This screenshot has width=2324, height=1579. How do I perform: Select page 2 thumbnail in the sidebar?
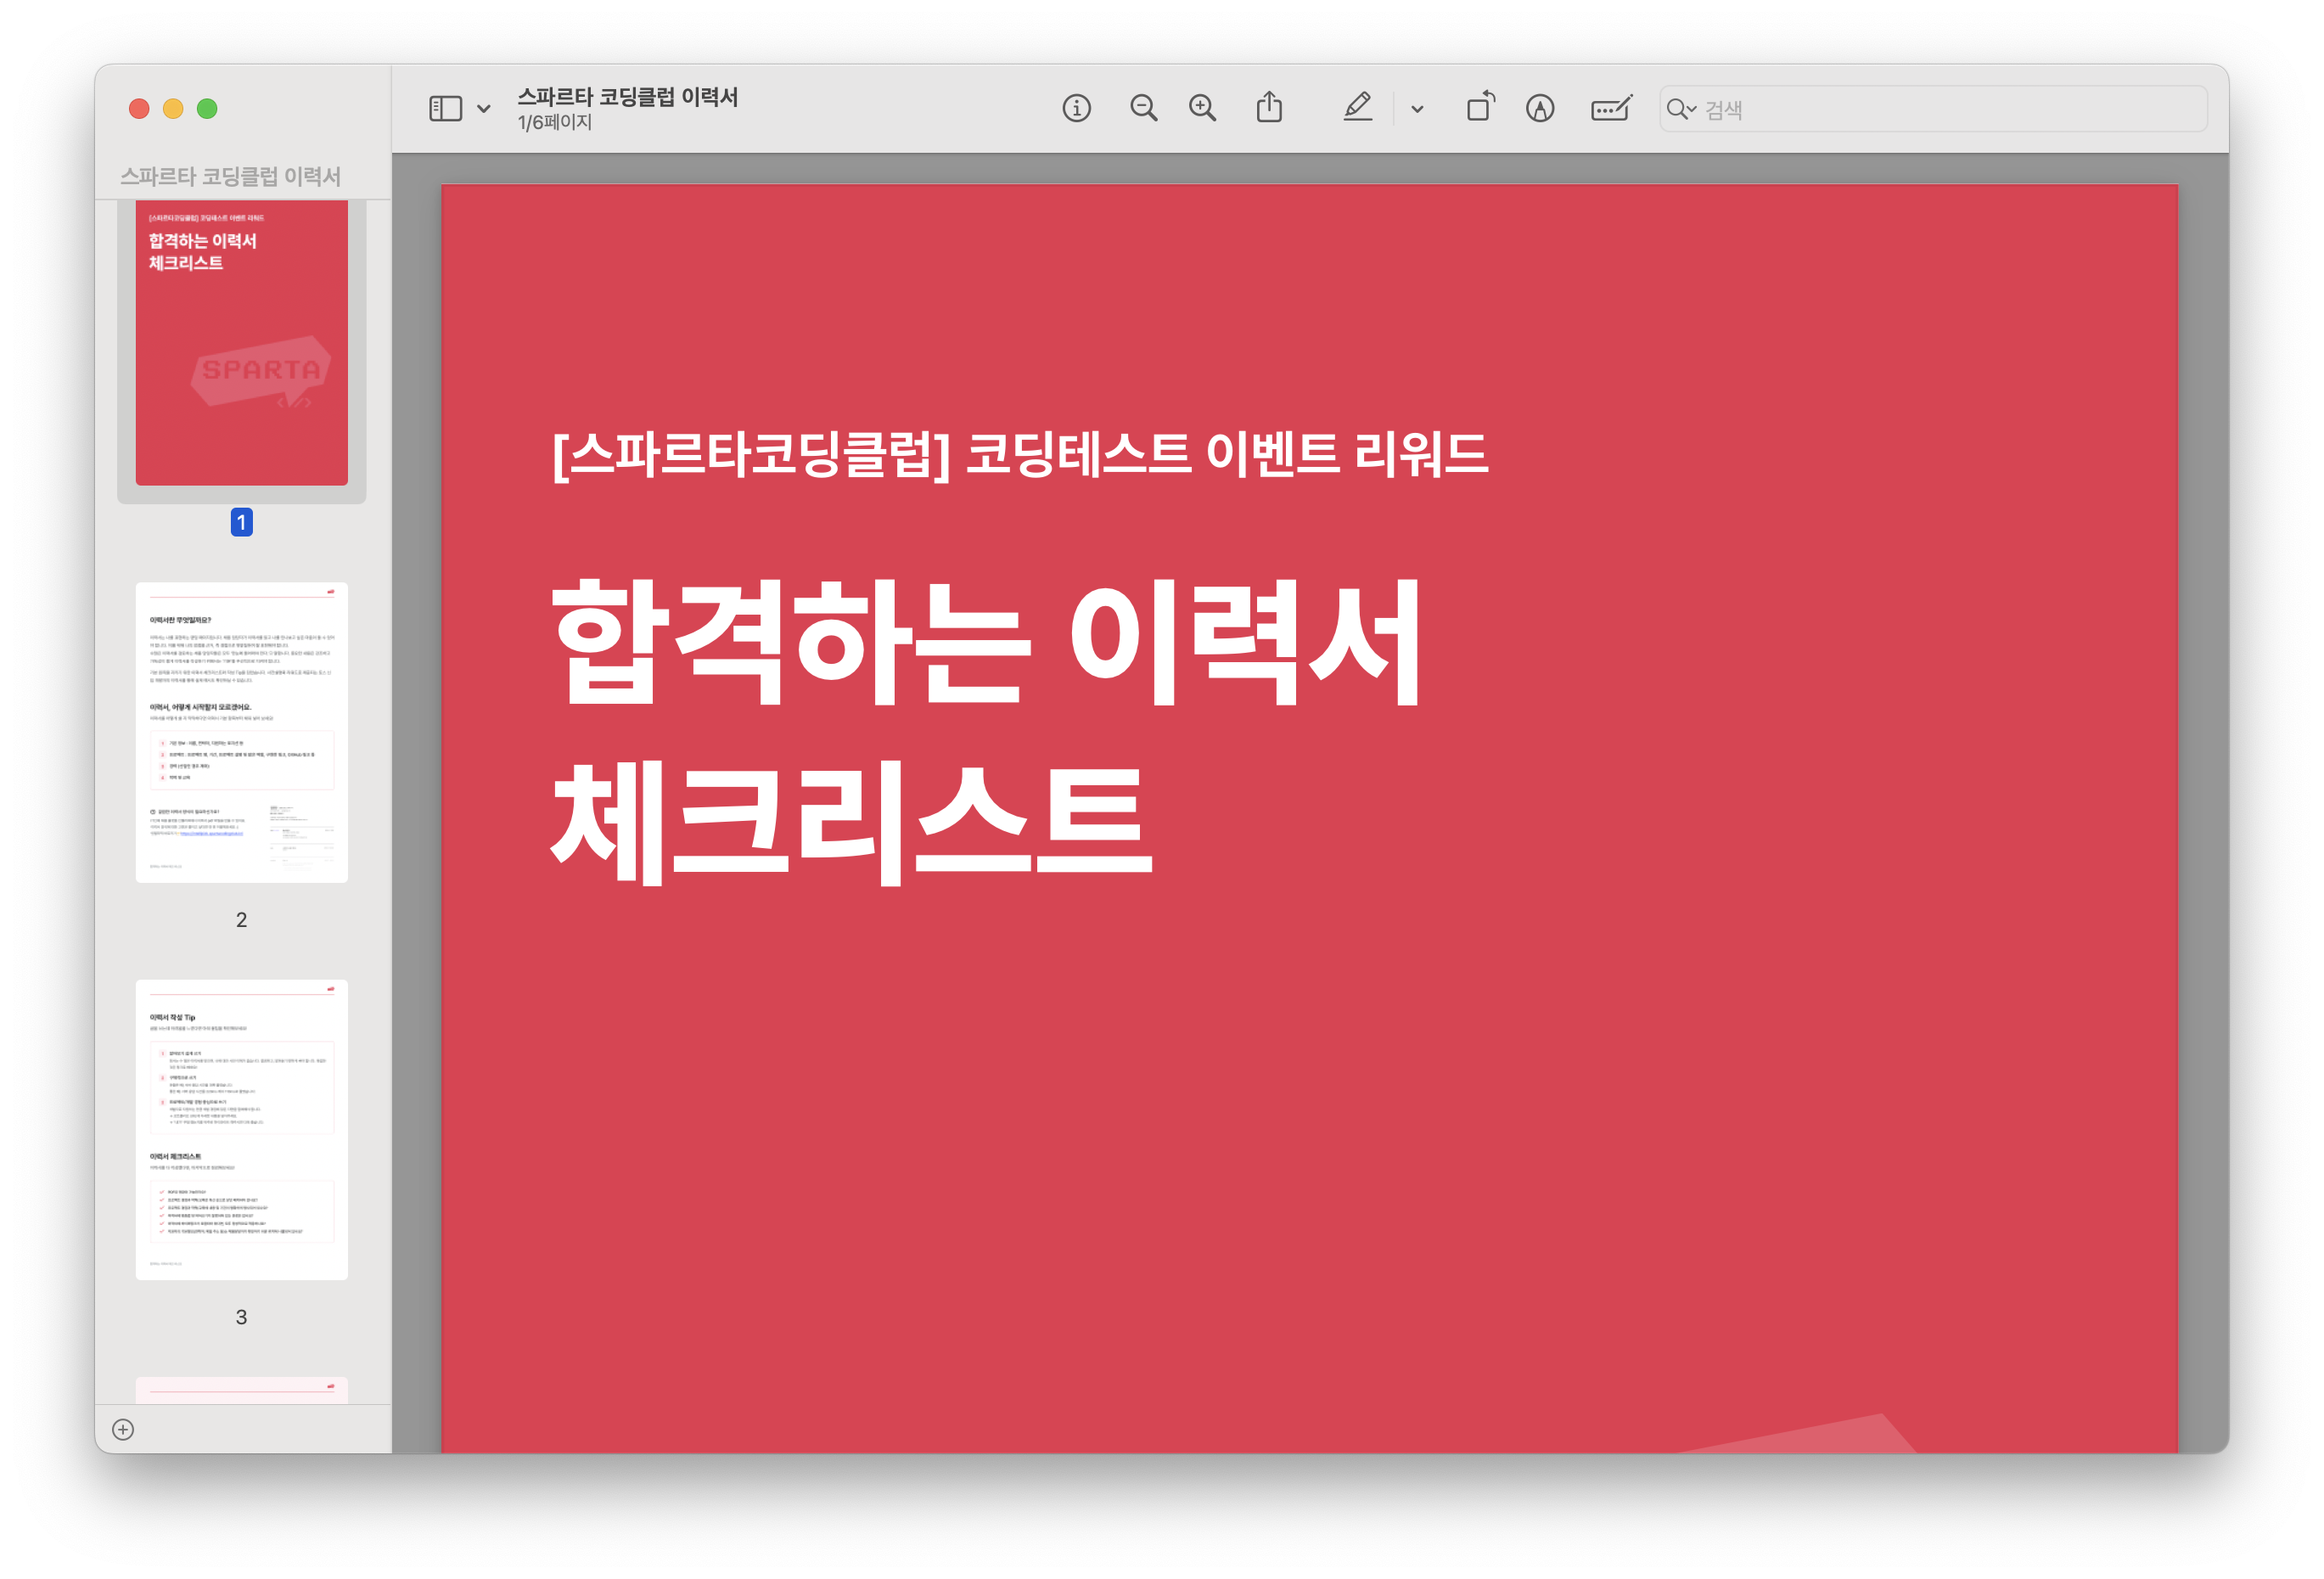coord(242,732)
